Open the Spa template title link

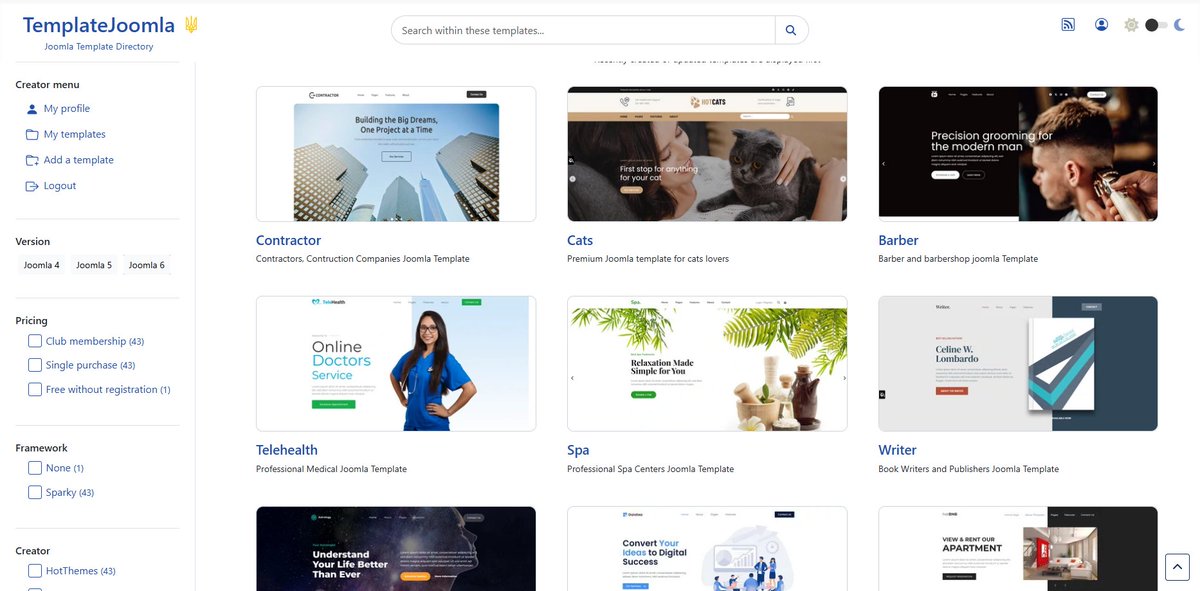578,450
